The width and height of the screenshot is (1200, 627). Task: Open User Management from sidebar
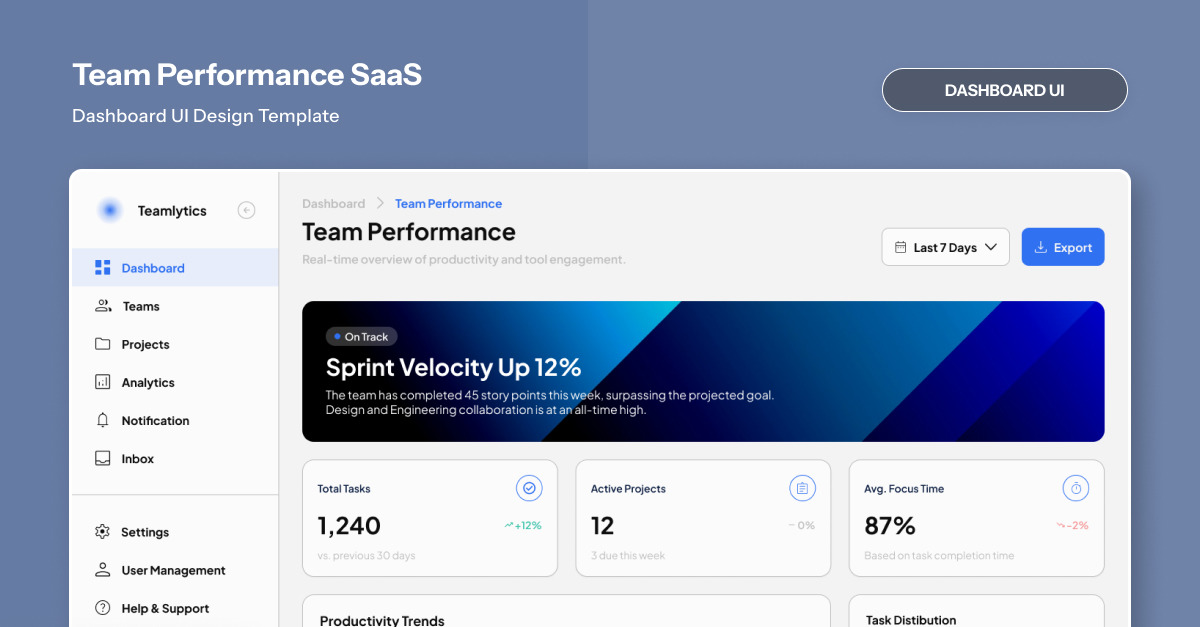pyautogui.click(x=173, y=570)
